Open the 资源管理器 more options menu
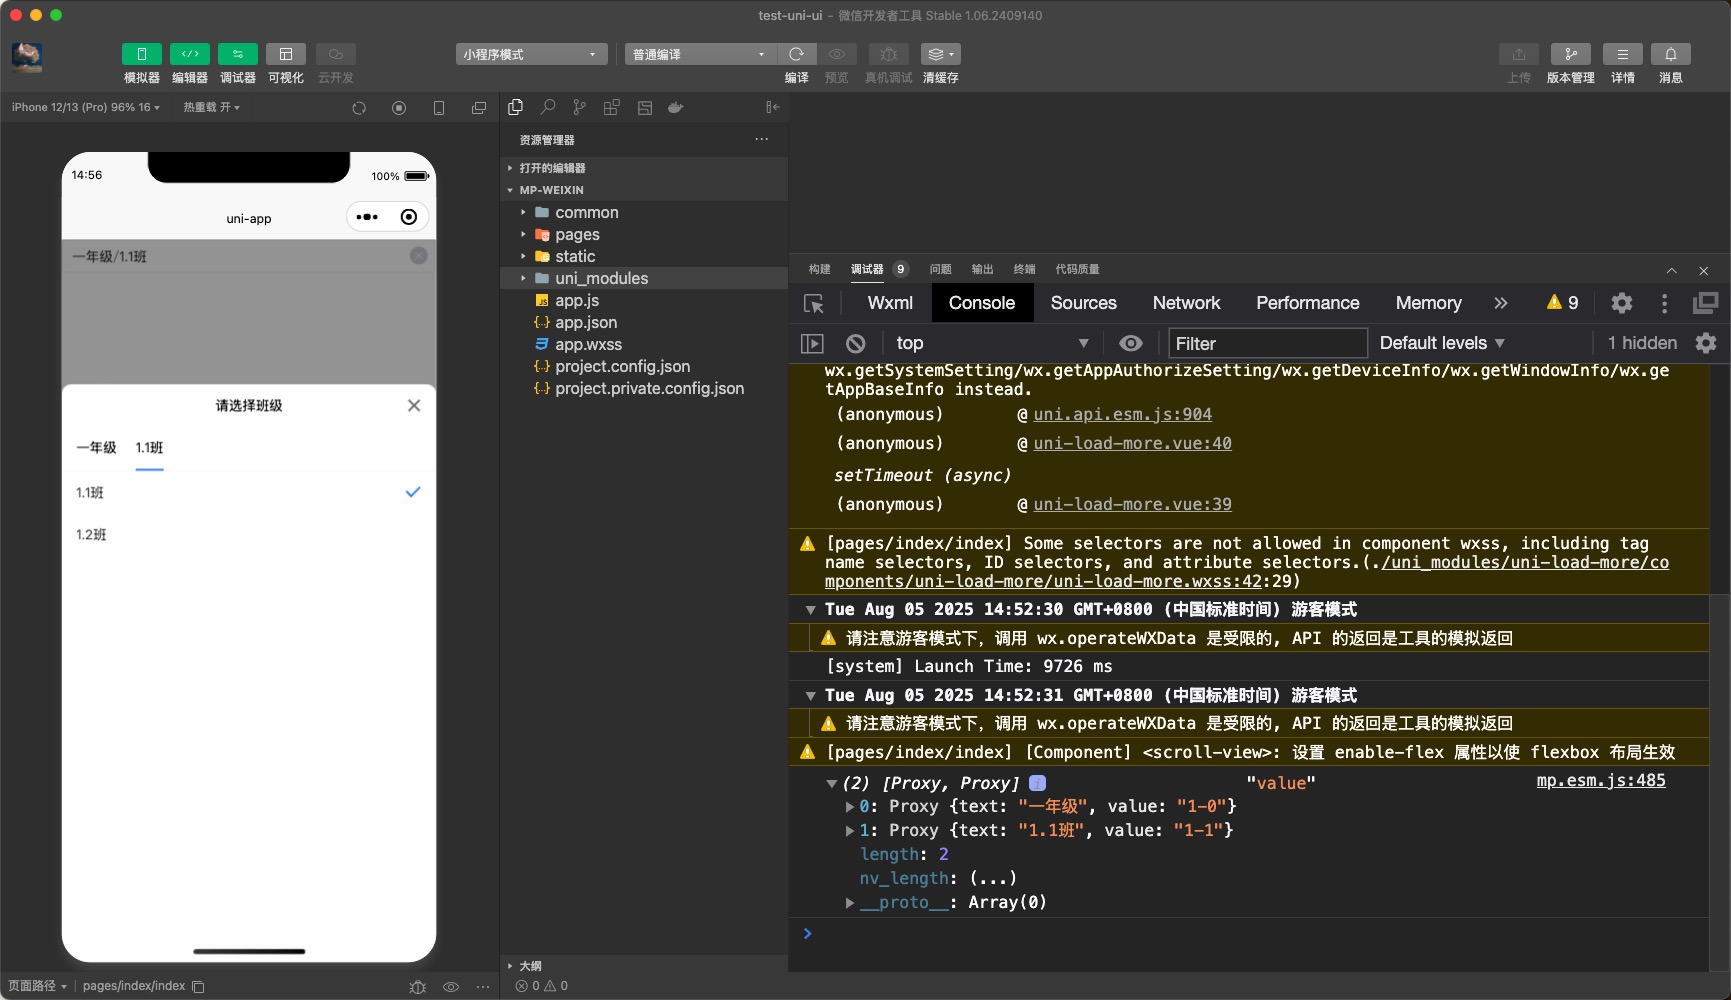The width and height of the screenshot is (1731, 1000). pos(762,140)
